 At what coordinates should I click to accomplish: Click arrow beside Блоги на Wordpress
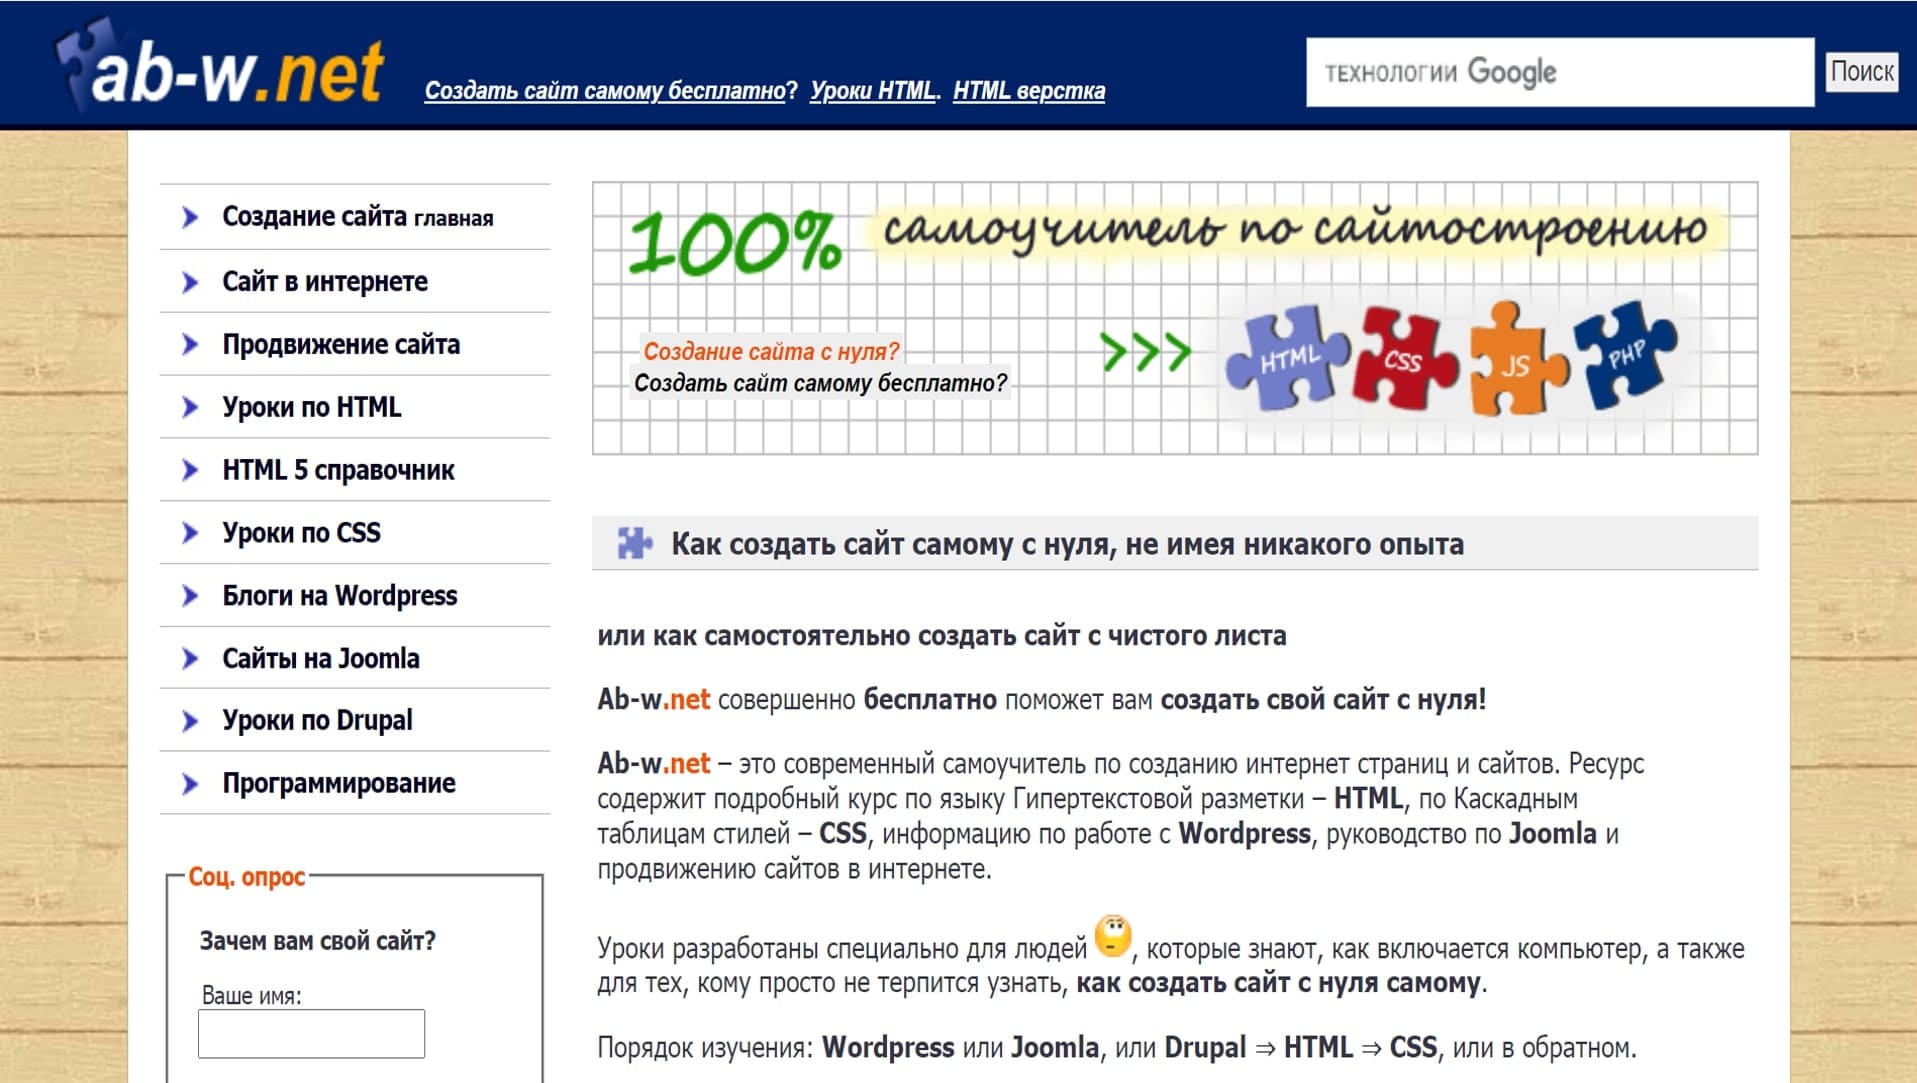tap(190, 596)
